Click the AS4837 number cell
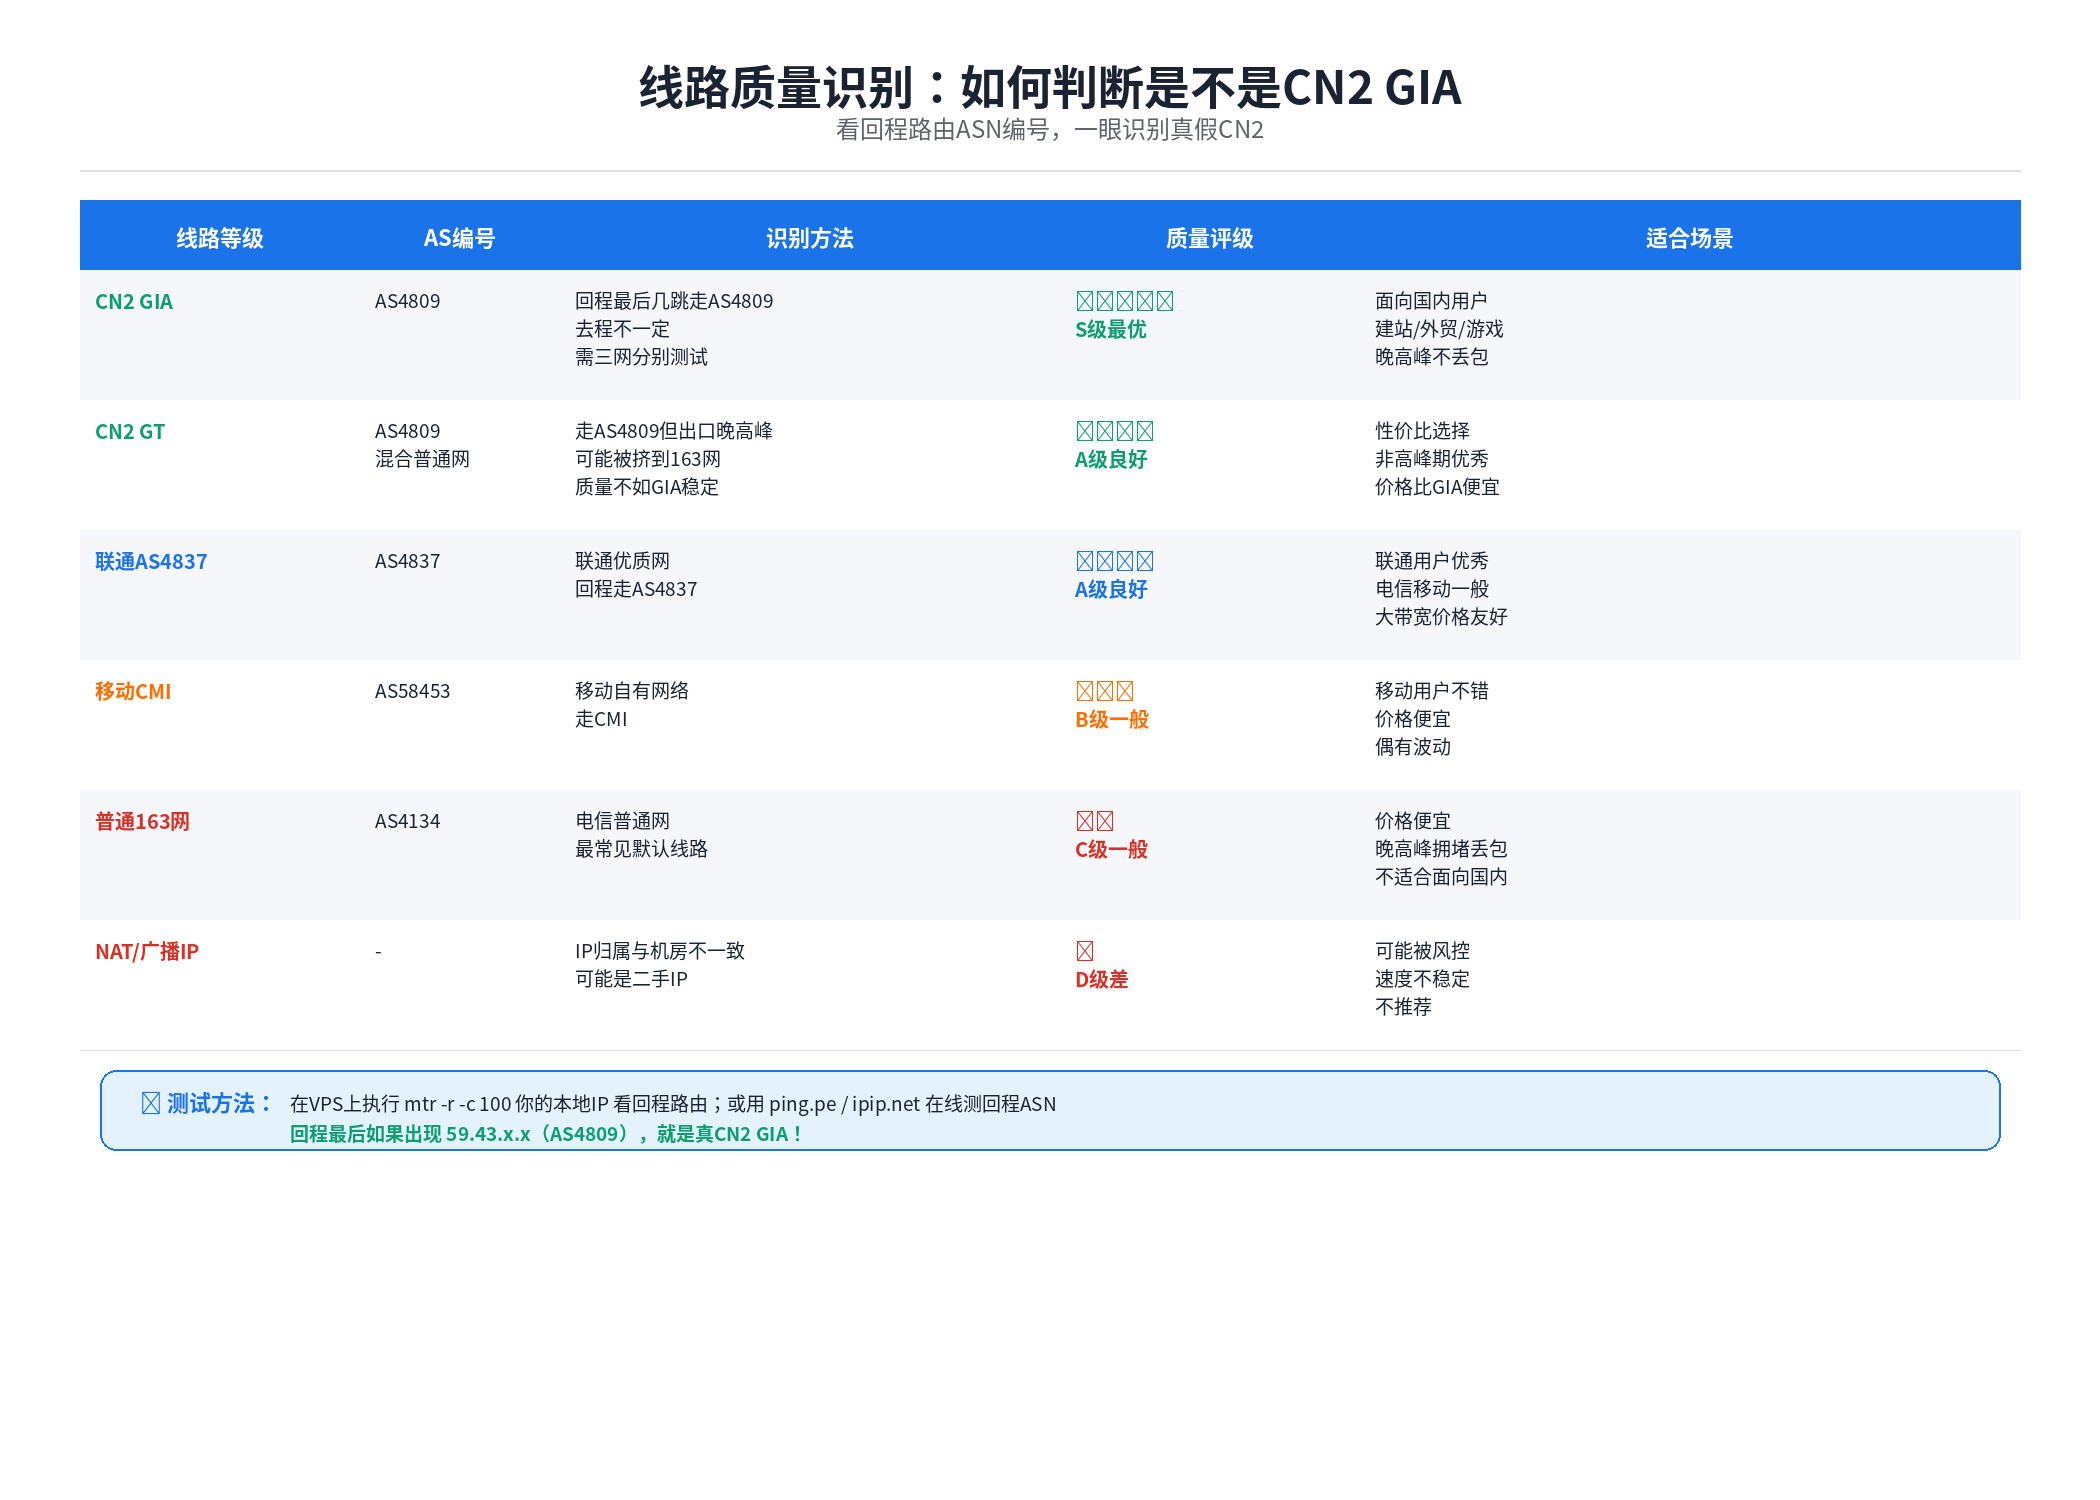The width and height of the screenshot is (2100, 1500). click(x=407, y=561)
